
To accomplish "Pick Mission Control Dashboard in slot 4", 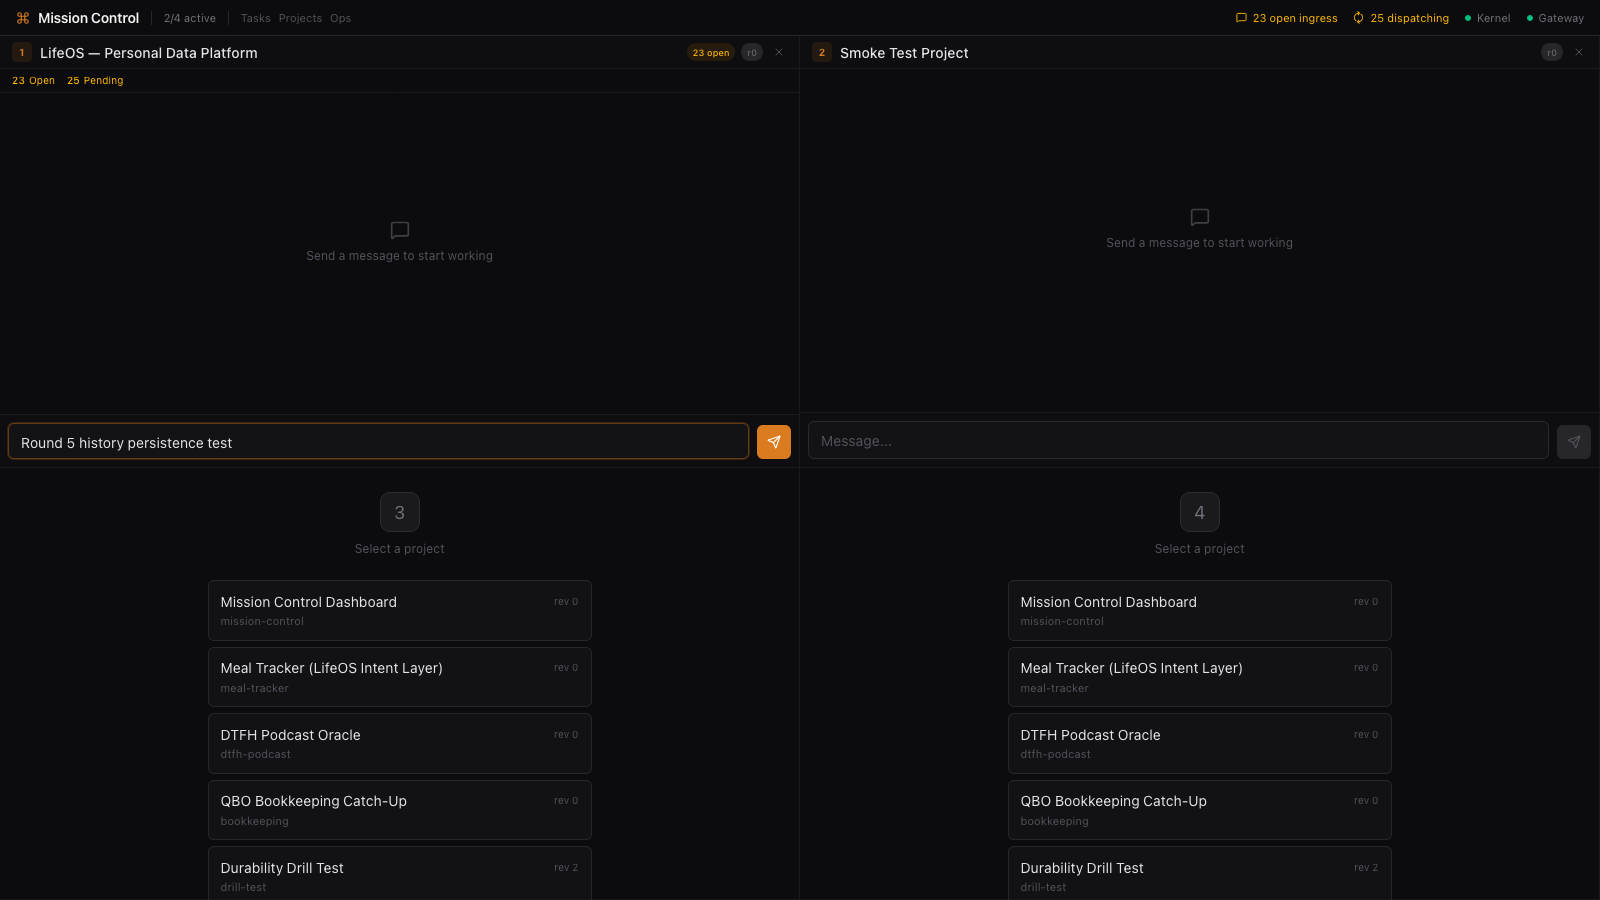I will [x=1199, y=610].
